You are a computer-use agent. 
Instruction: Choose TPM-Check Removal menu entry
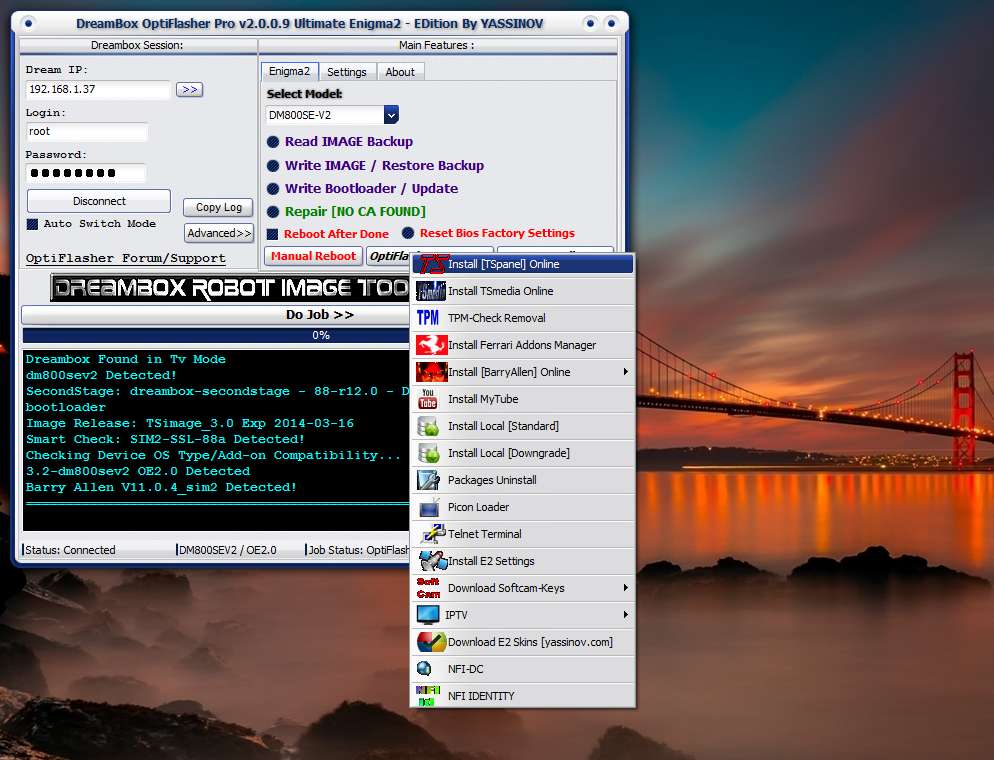pyautogui.click(x=523, y=318)
